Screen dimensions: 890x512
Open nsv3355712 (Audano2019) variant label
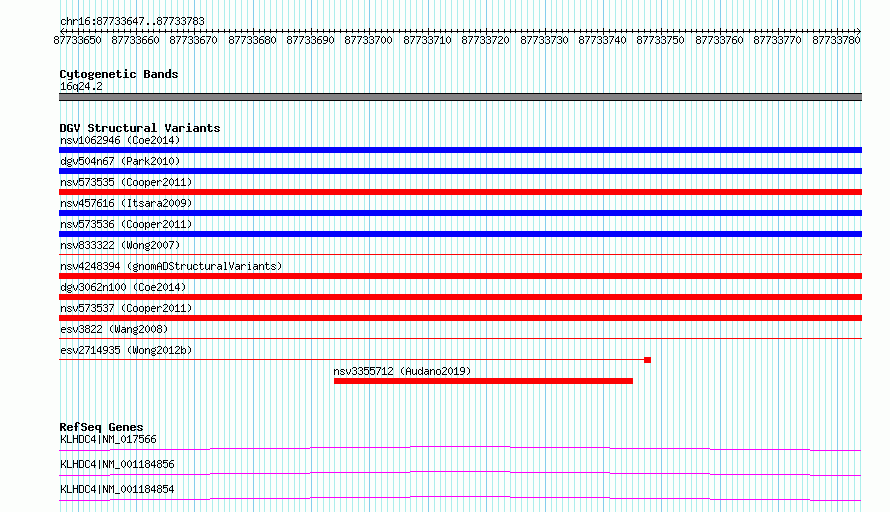[402, 371]
